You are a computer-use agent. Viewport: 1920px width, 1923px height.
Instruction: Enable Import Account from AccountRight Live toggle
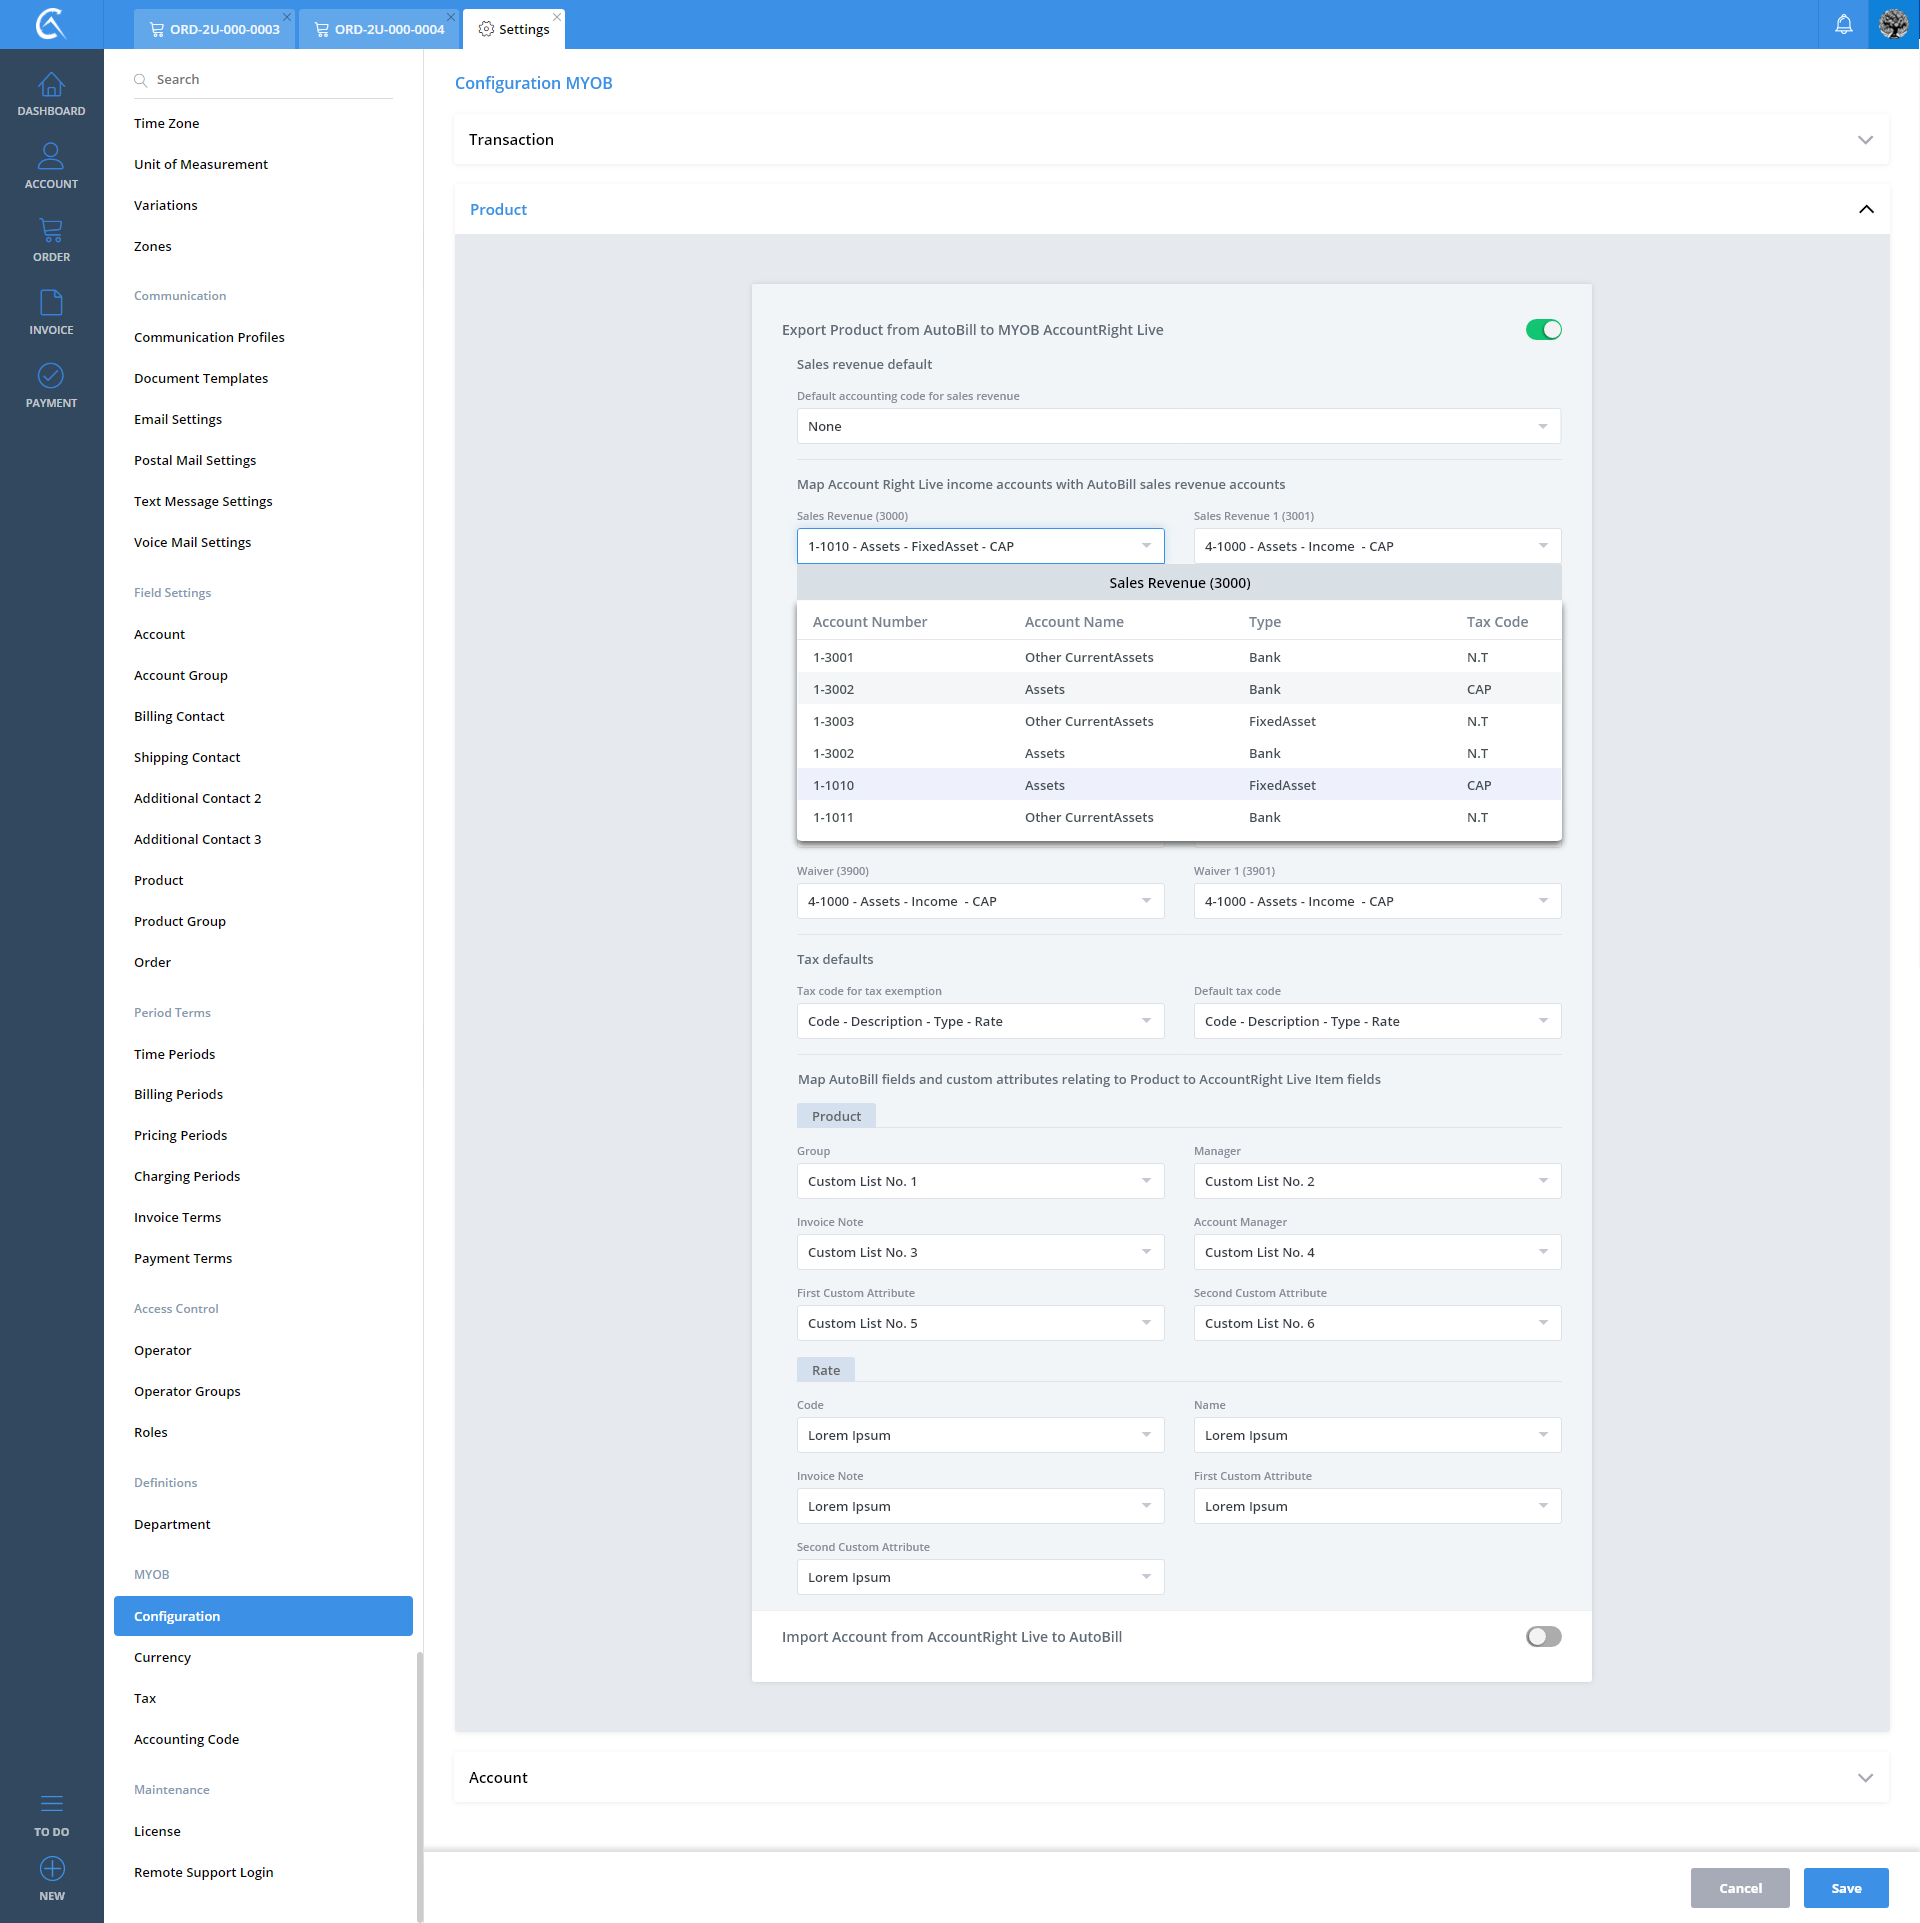pyautogui.click(x=1543, y=1637)
